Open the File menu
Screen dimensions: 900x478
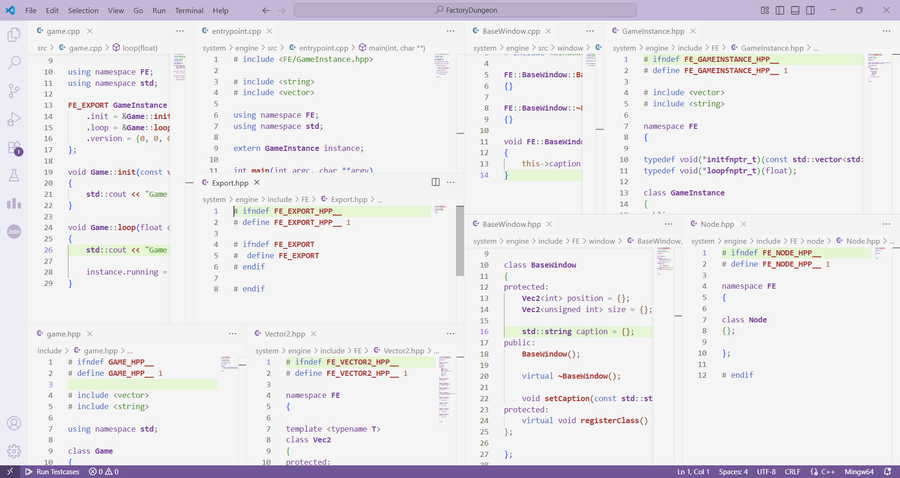click(31, 10)
